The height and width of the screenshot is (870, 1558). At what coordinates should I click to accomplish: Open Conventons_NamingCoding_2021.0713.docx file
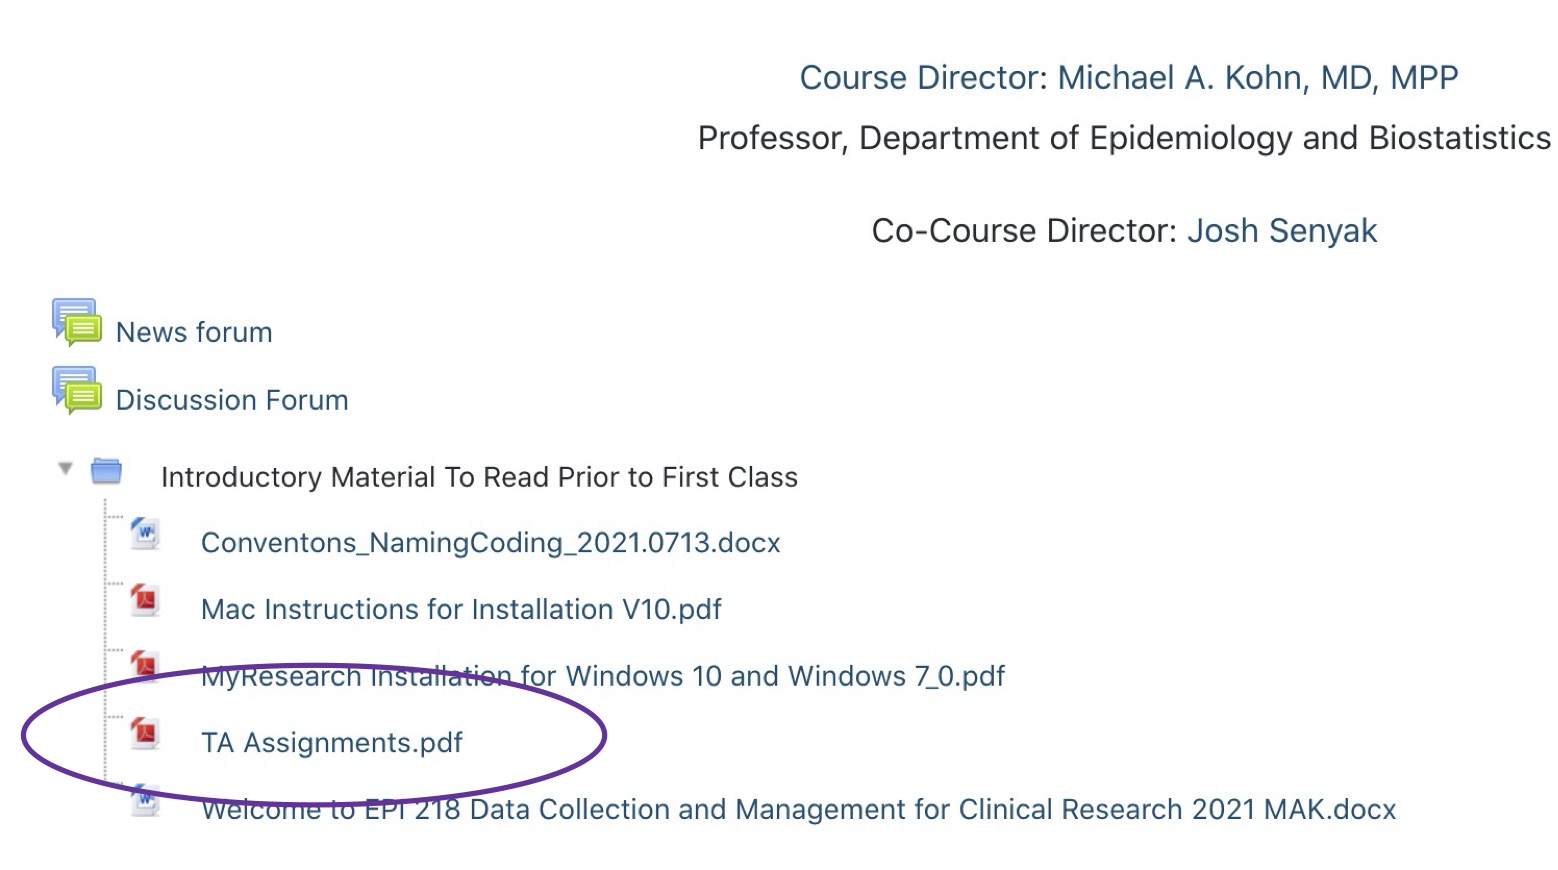tap(491, 543)
